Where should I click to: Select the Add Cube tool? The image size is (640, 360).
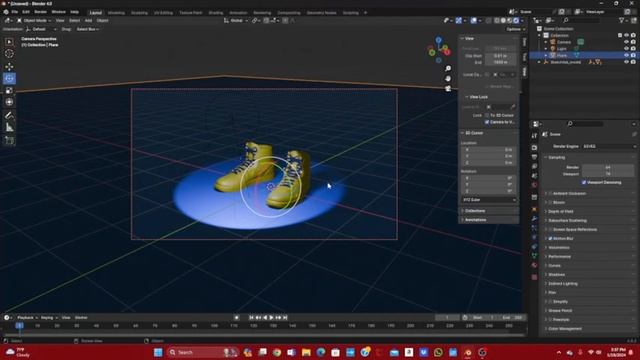click(9, 141)
